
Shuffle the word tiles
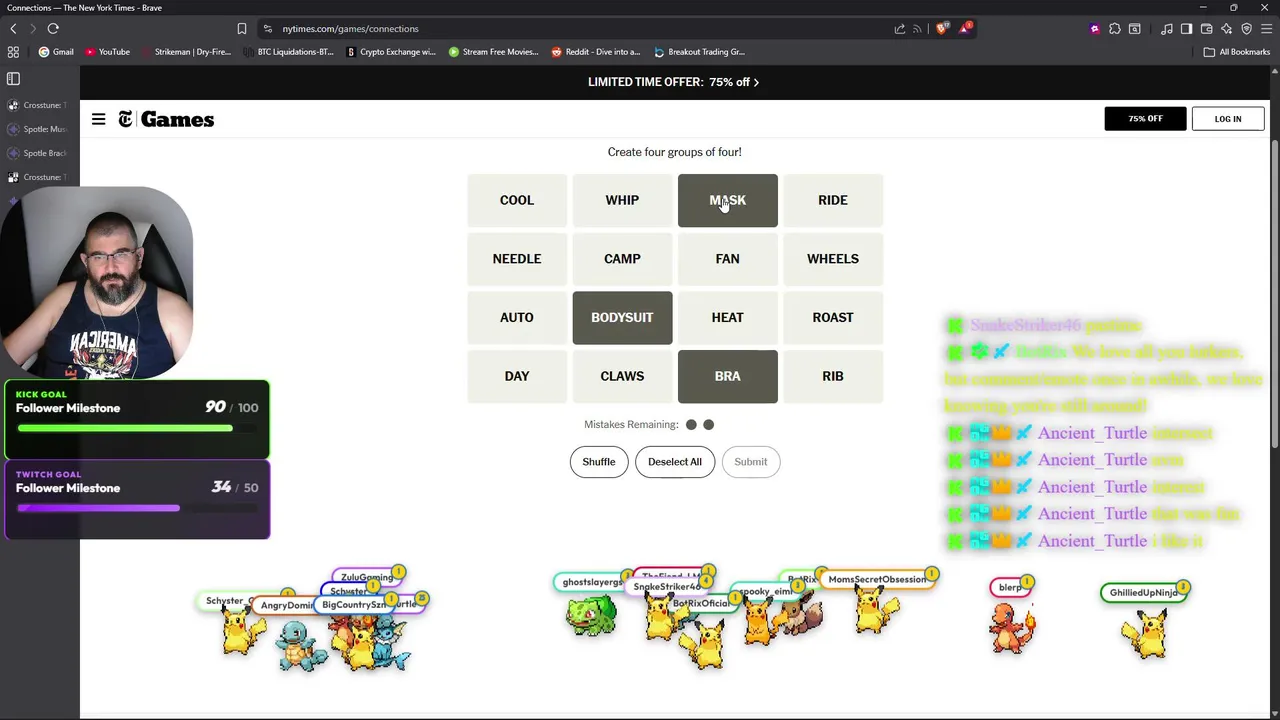pyautogui.click(x=599, y=462)
